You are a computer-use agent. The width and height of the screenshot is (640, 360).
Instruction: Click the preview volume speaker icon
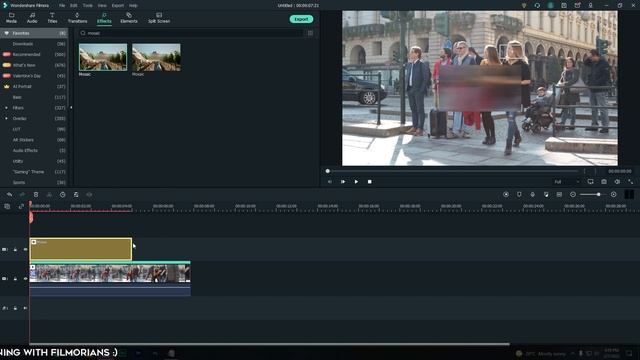tap(618, 182)
